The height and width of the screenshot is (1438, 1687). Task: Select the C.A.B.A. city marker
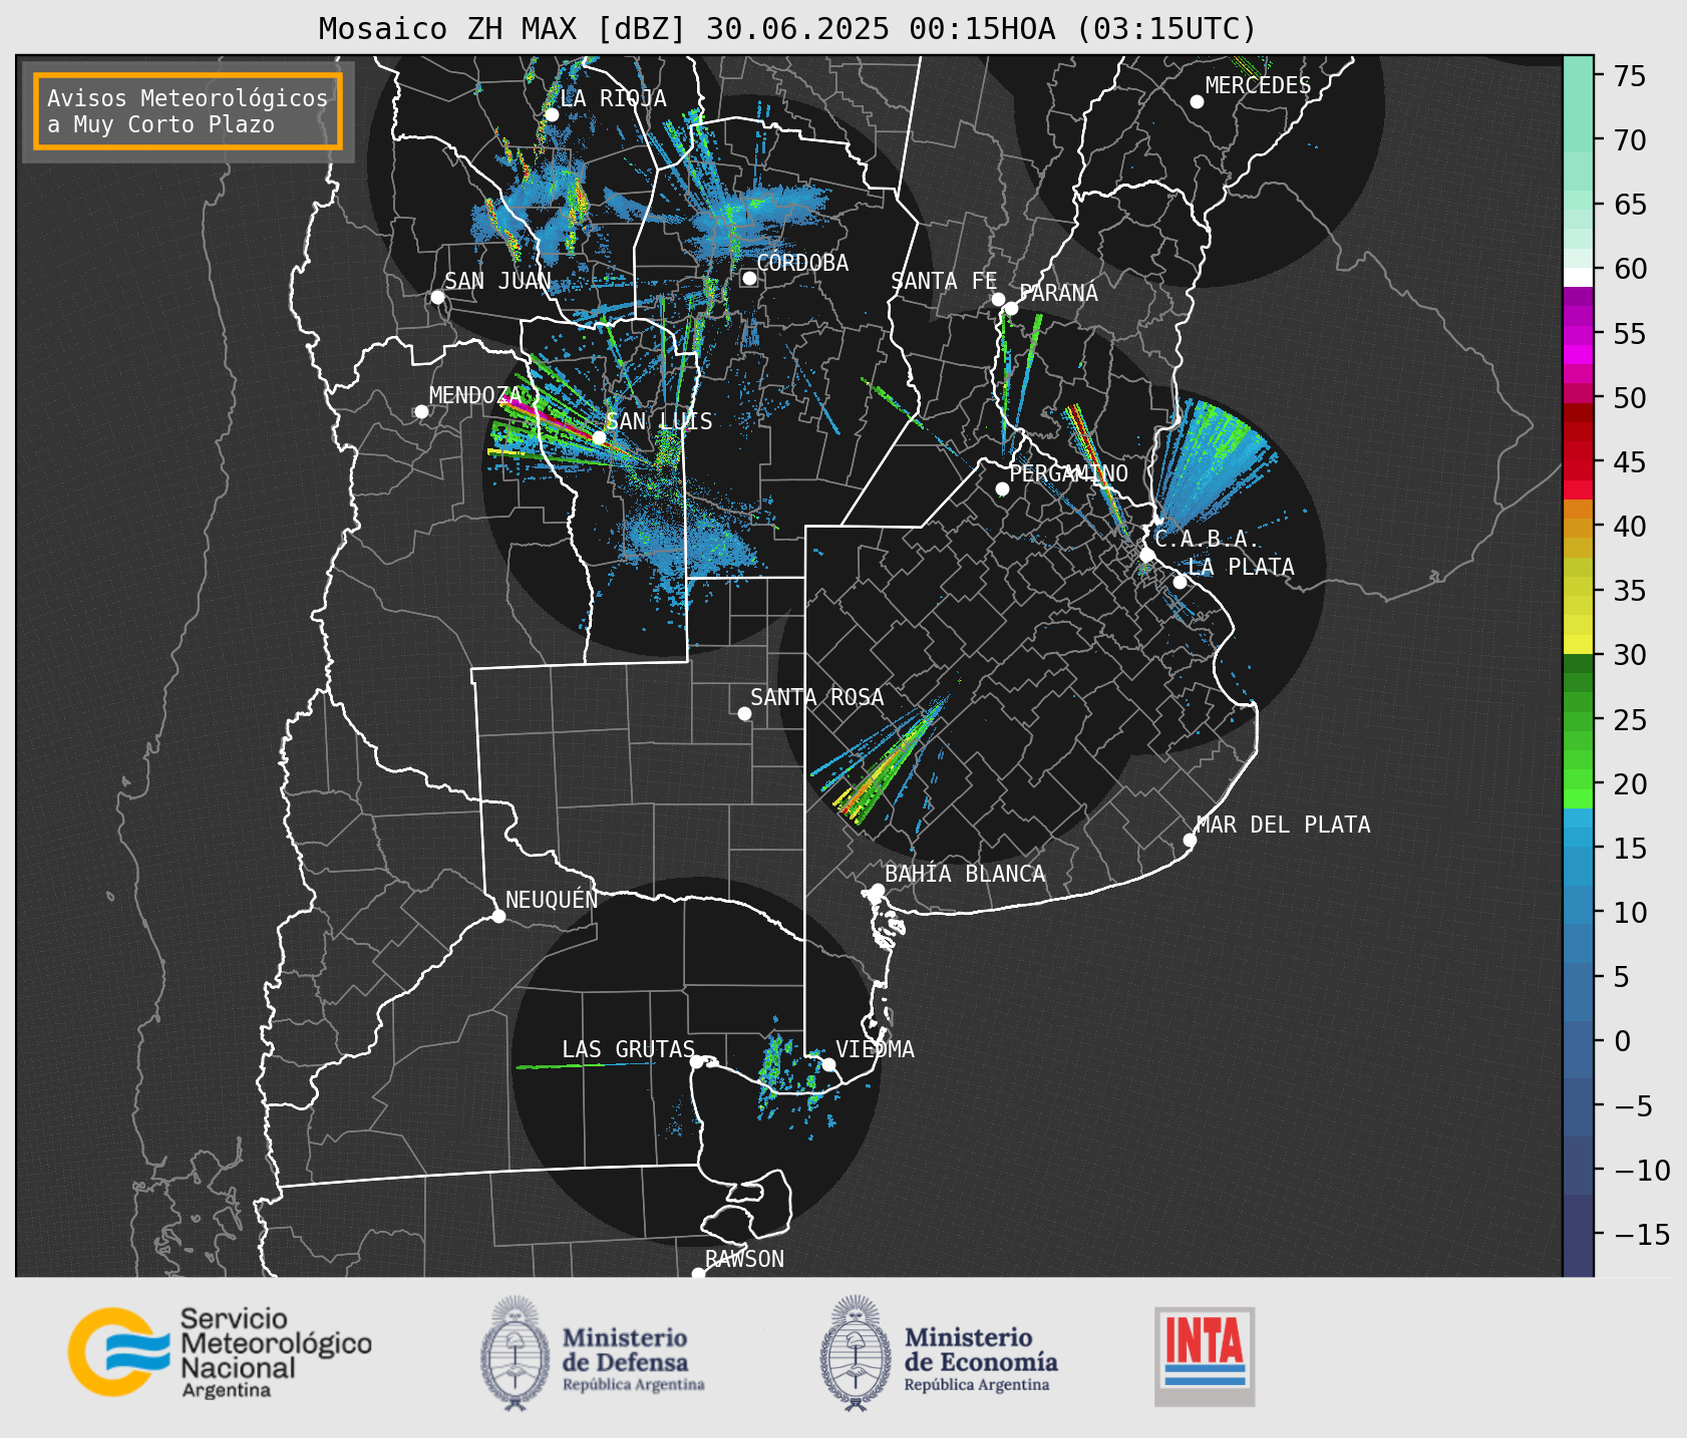1147,554
